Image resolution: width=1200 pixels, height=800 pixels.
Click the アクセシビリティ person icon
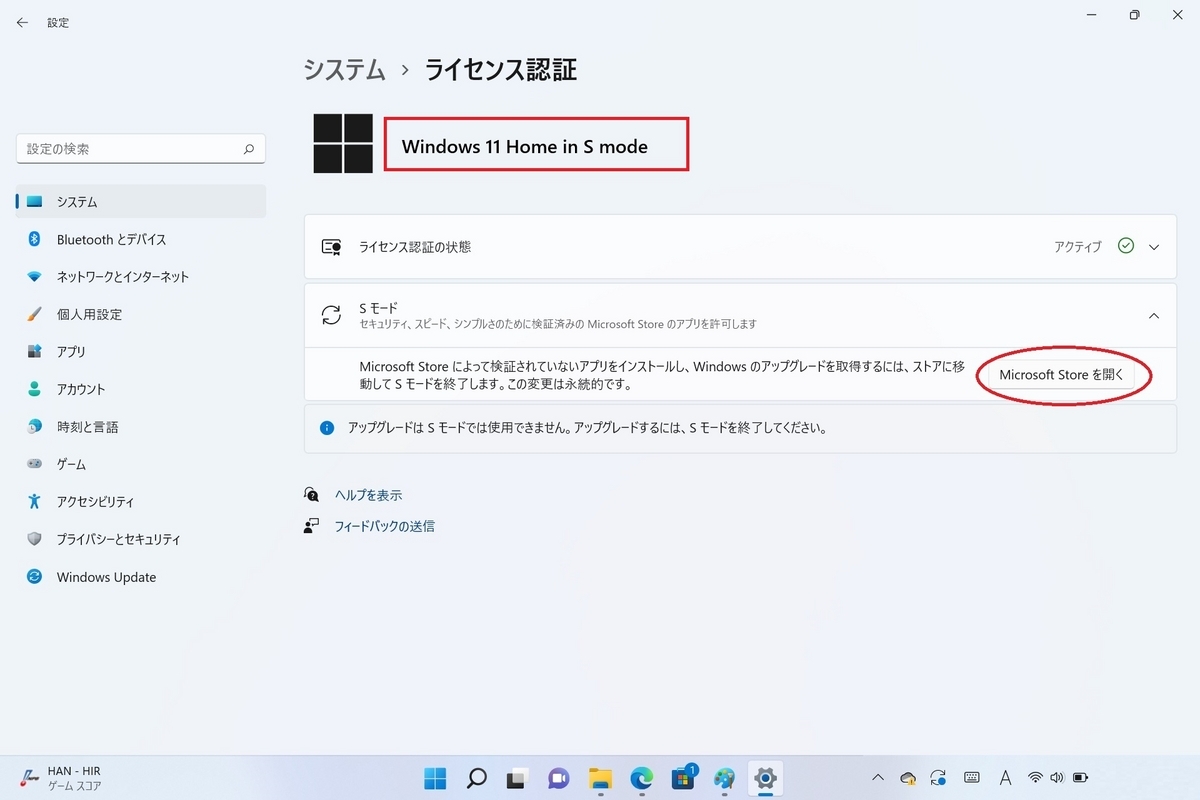tap(35, 502)
